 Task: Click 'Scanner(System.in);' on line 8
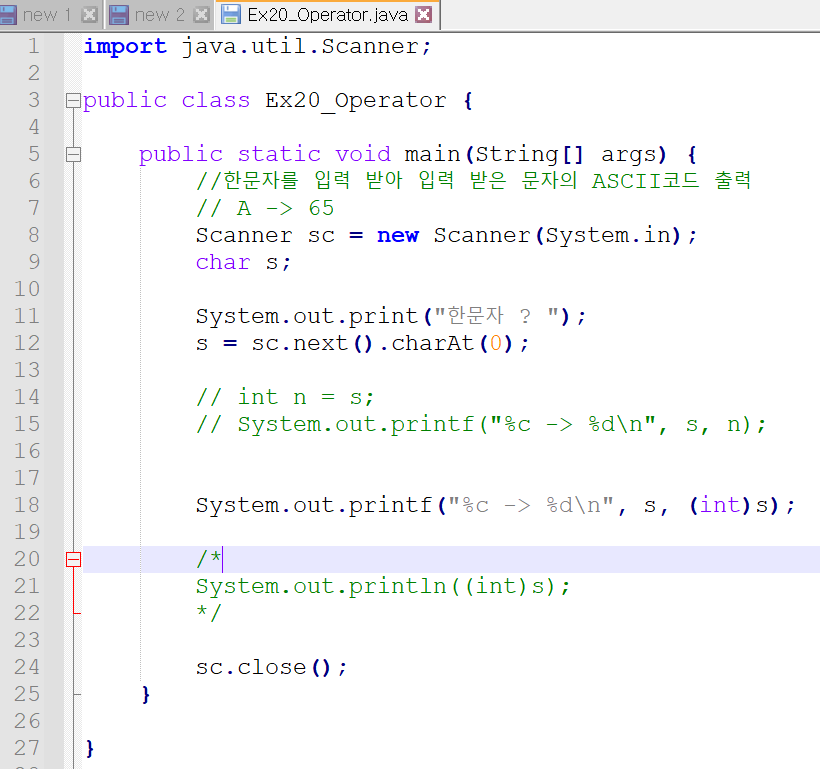click(x=565, y=235)
